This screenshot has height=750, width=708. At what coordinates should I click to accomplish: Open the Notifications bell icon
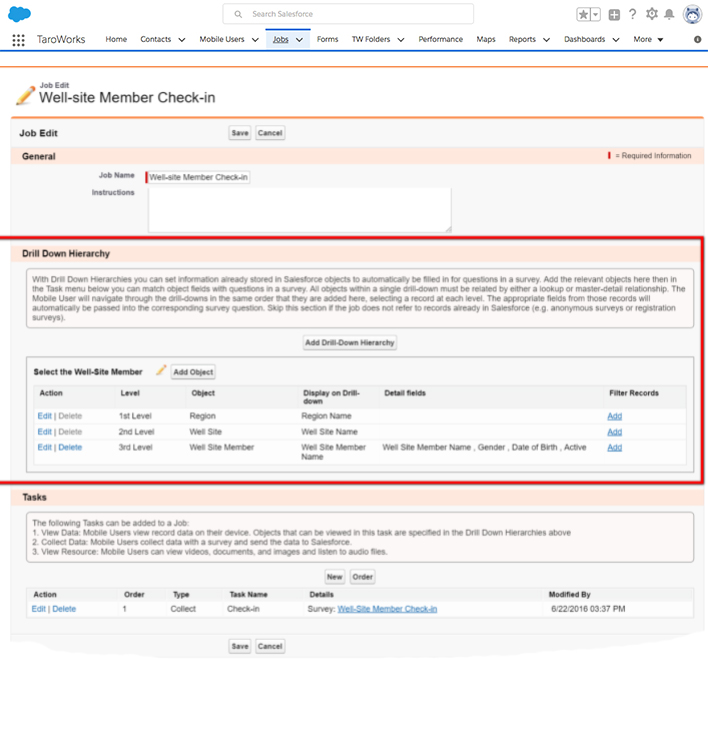pyautogui.click(x=669, y=14)
